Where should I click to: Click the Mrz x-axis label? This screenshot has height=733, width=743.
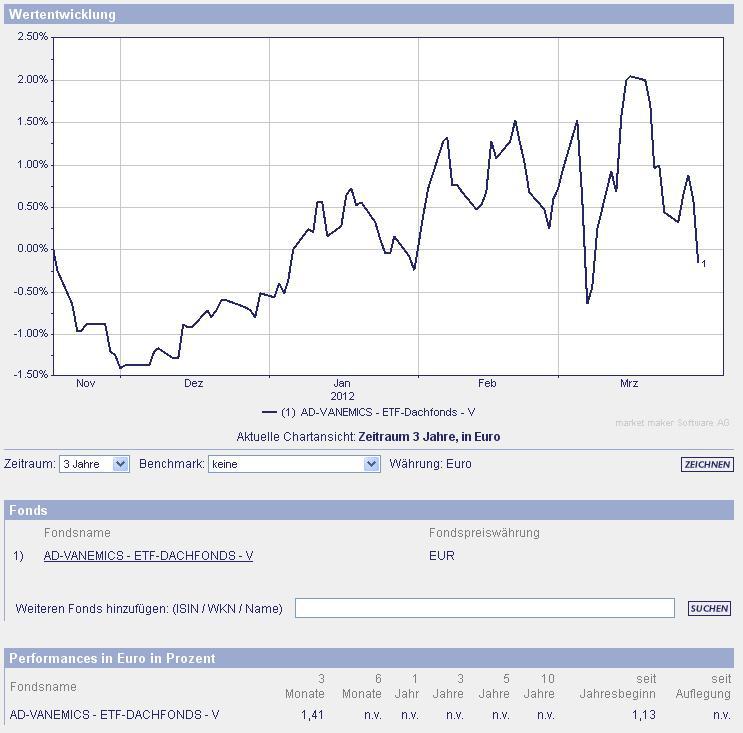[629, 383]
